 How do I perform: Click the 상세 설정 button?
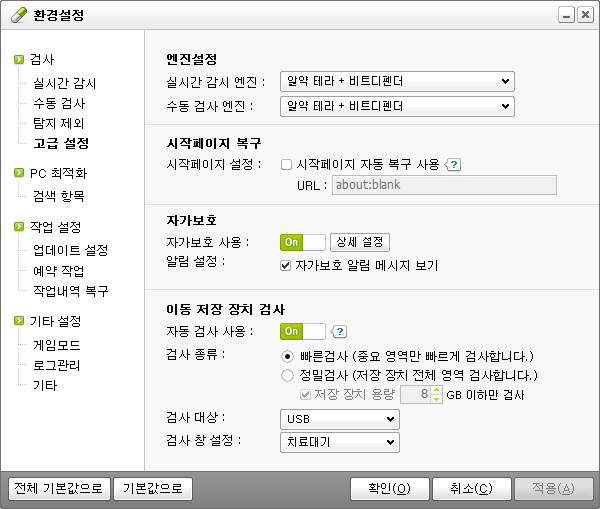[x=359, y=242]
